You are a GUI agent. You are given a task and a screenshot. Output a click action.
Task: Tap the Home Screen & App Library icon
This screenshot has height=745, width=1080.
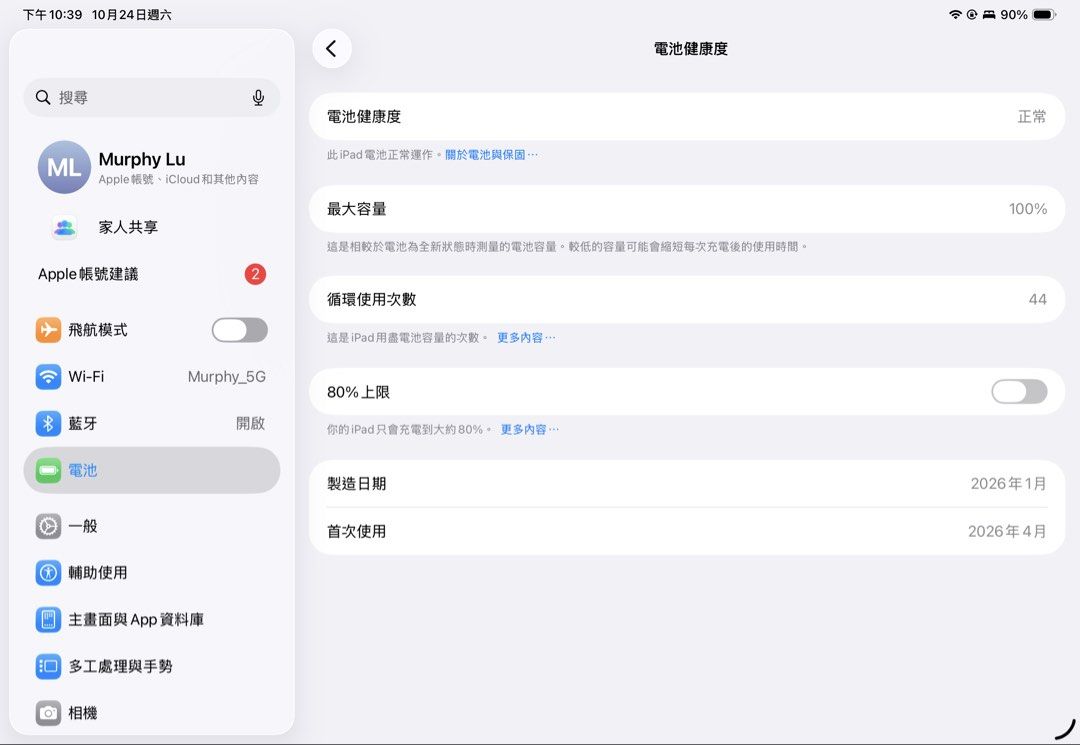[x=48, y=620]
